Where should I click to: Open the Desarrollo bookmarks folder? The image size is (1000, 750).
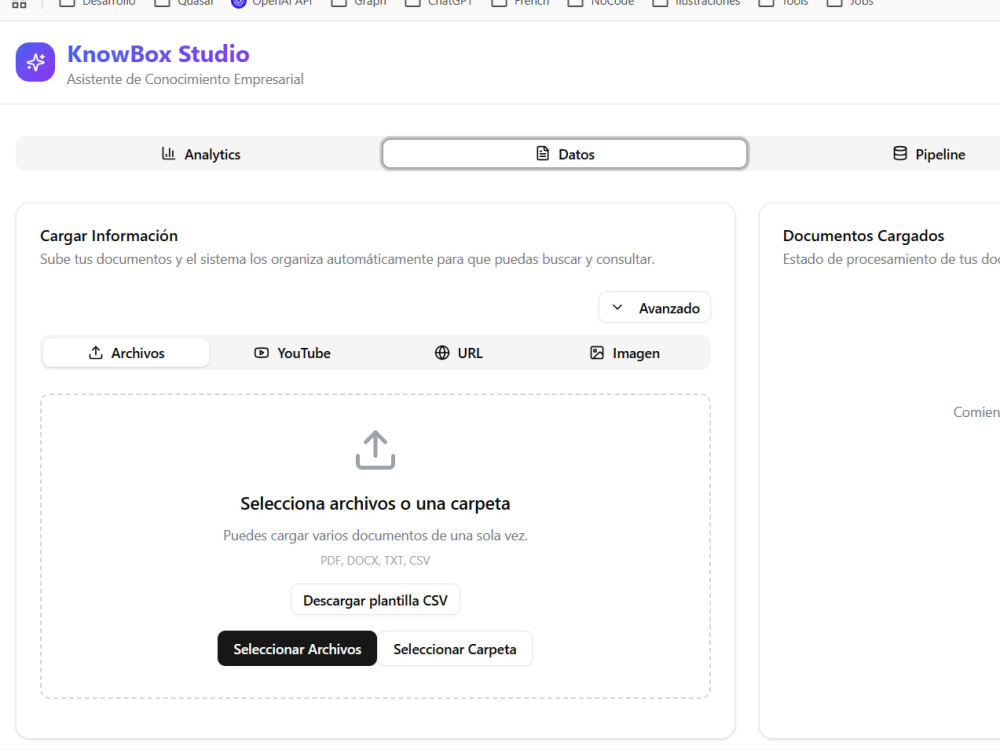[97, 3]
